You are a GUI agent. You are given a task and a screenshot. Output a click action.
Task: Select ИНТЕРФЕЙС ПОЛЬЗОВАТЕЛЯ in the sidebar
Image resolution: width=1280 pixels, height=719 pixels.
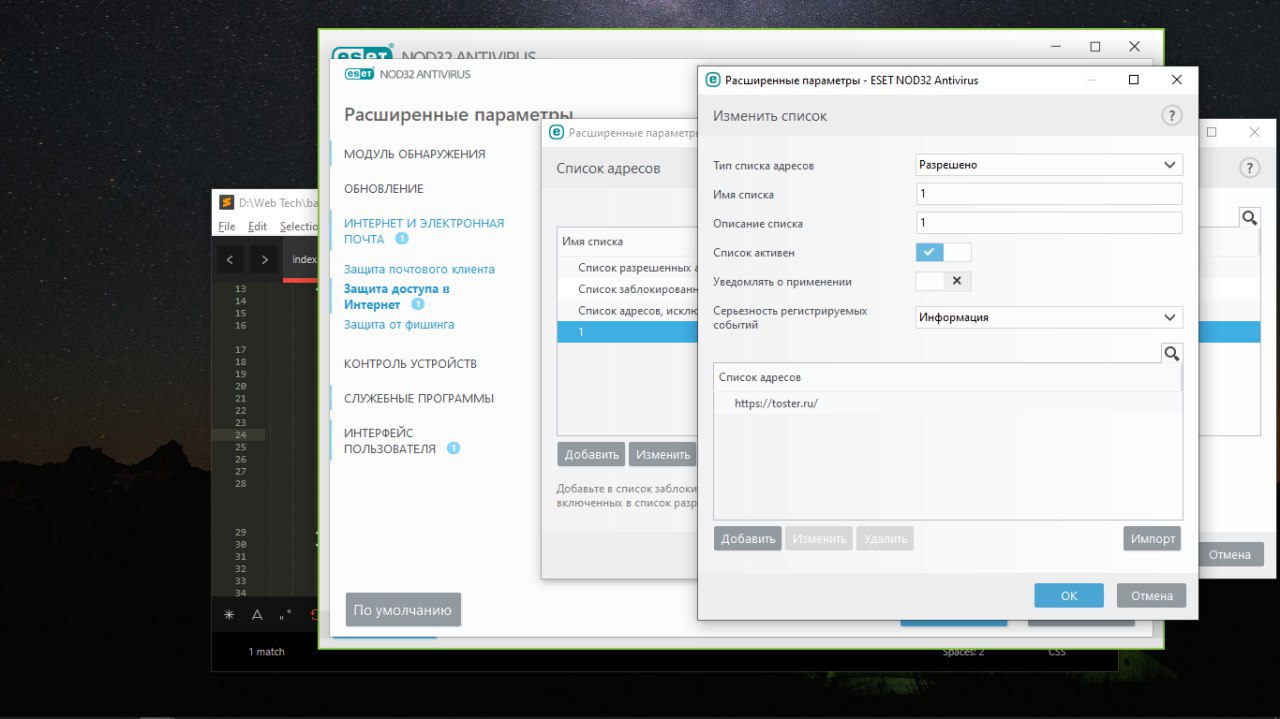click(x=390, y=441)
